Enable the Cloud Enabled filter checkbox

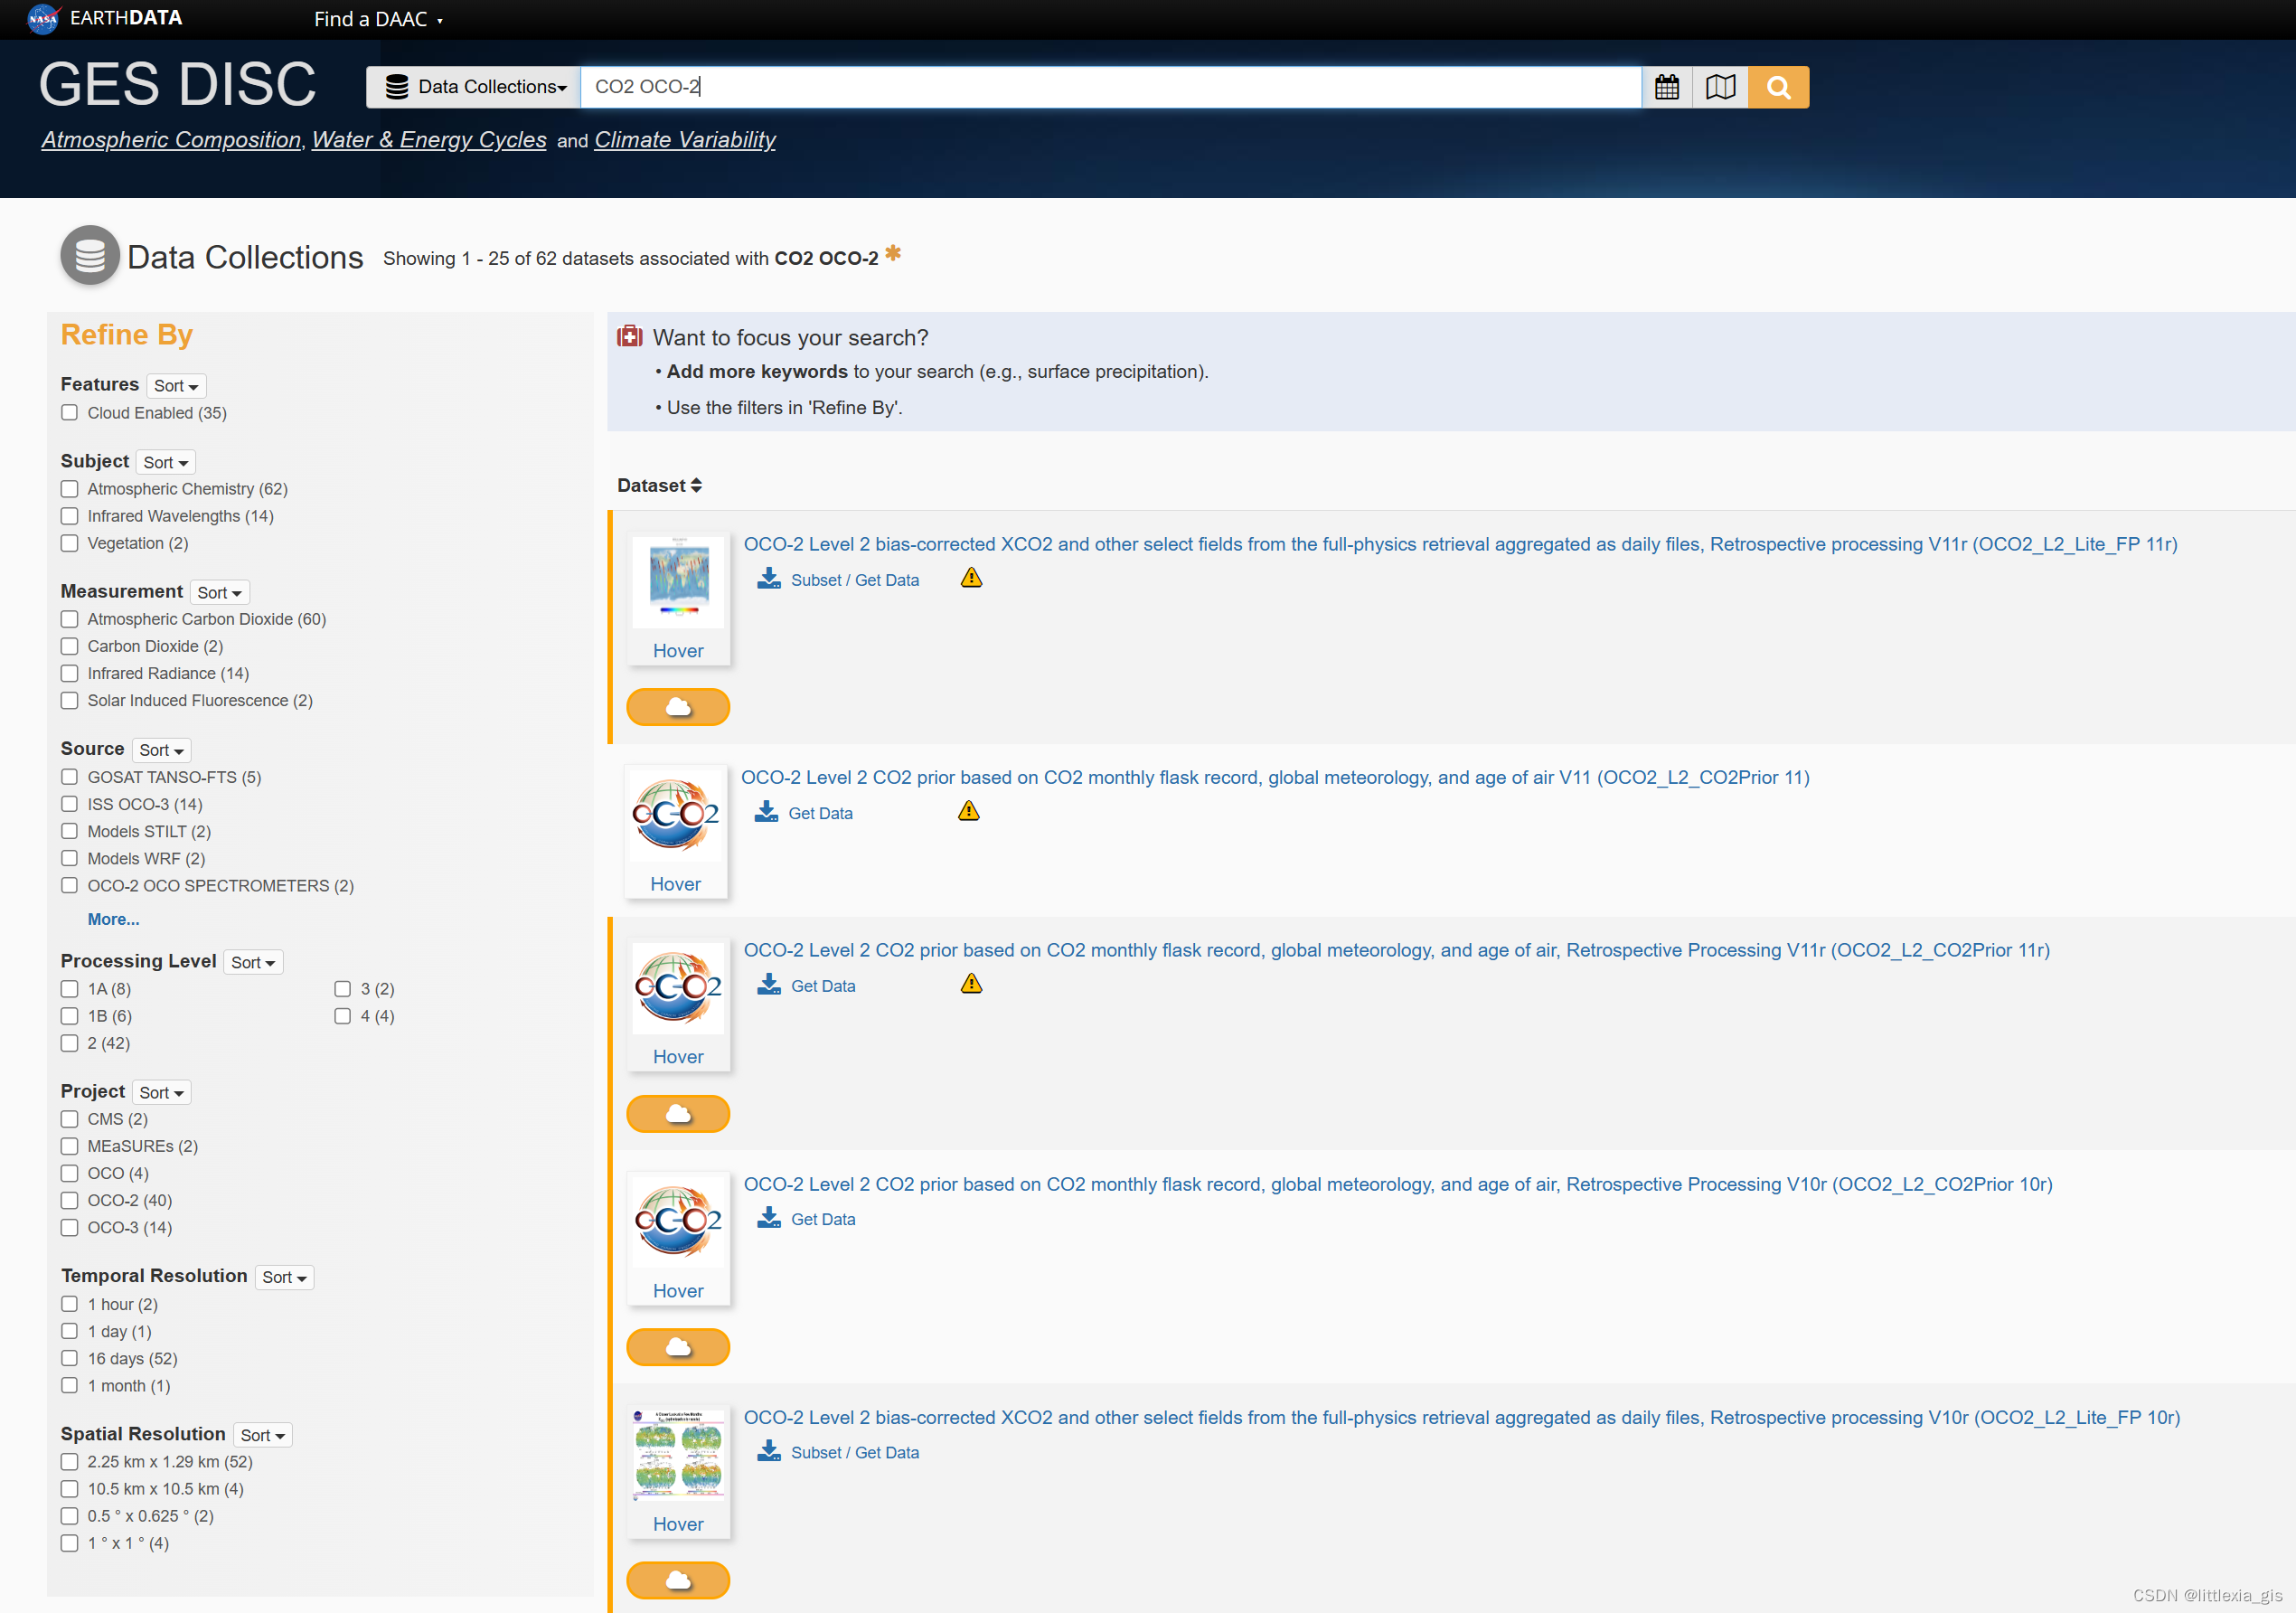coord(69,413)
